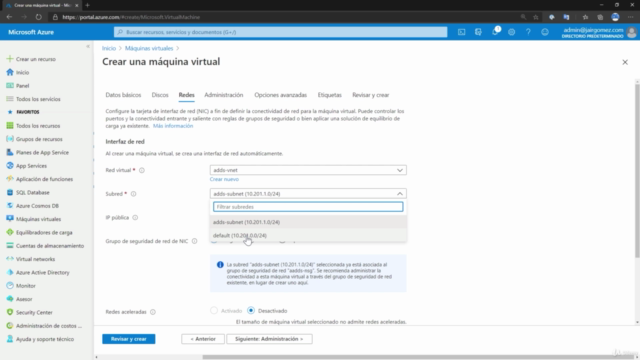
Task: Click Azure Active Directory icon
Action: click(10, 272)
